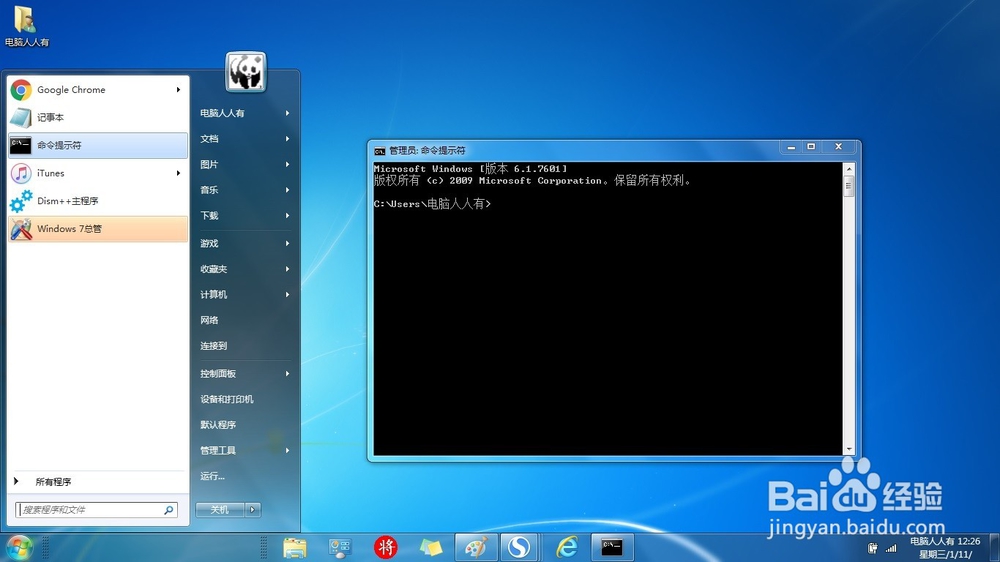Click the panda user account picture

tap(246, 71)
